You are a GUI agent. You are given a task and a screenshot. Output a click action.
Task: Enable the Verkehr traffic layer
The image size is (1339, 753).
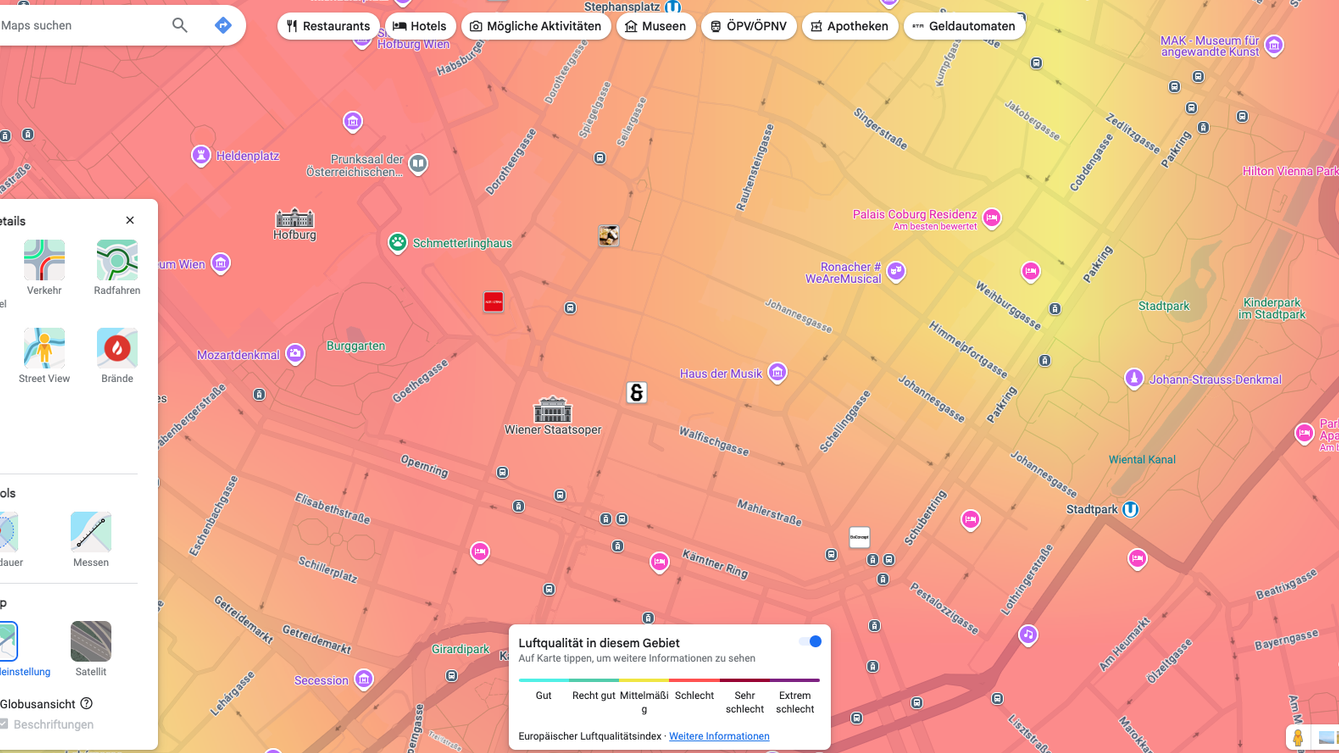coord(44,261)
